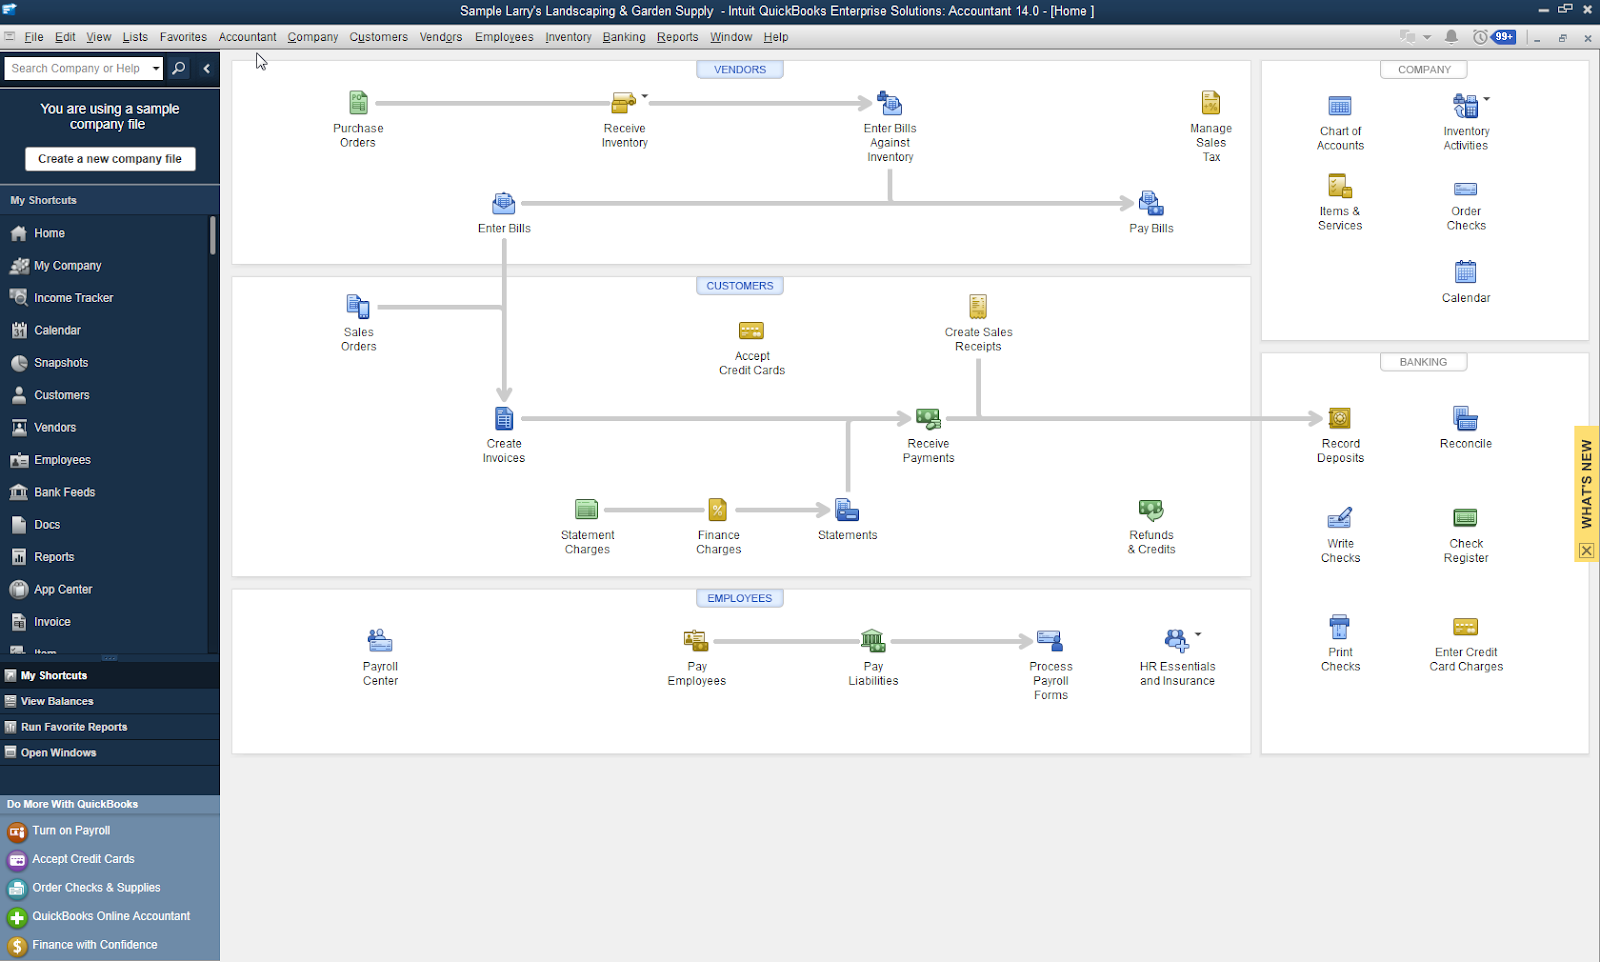The image size is (1600, 962).
Task: Switch to Run Favorite Reports pane
Action: click(x=110, y=727)
